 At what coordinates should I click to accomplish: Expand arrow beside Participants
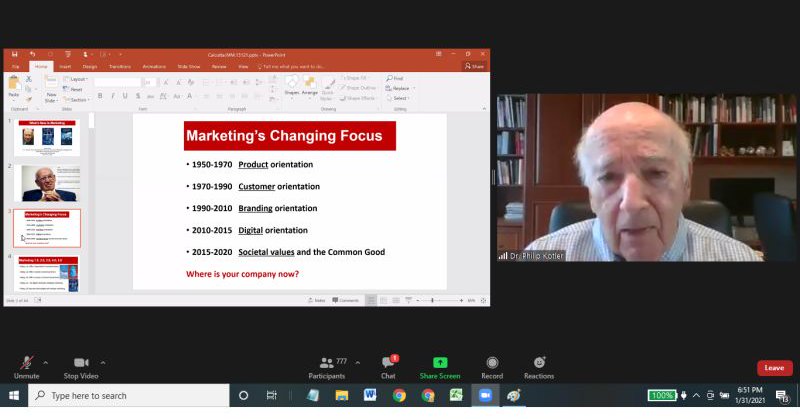pyautogui.click(x=358, y=363)
